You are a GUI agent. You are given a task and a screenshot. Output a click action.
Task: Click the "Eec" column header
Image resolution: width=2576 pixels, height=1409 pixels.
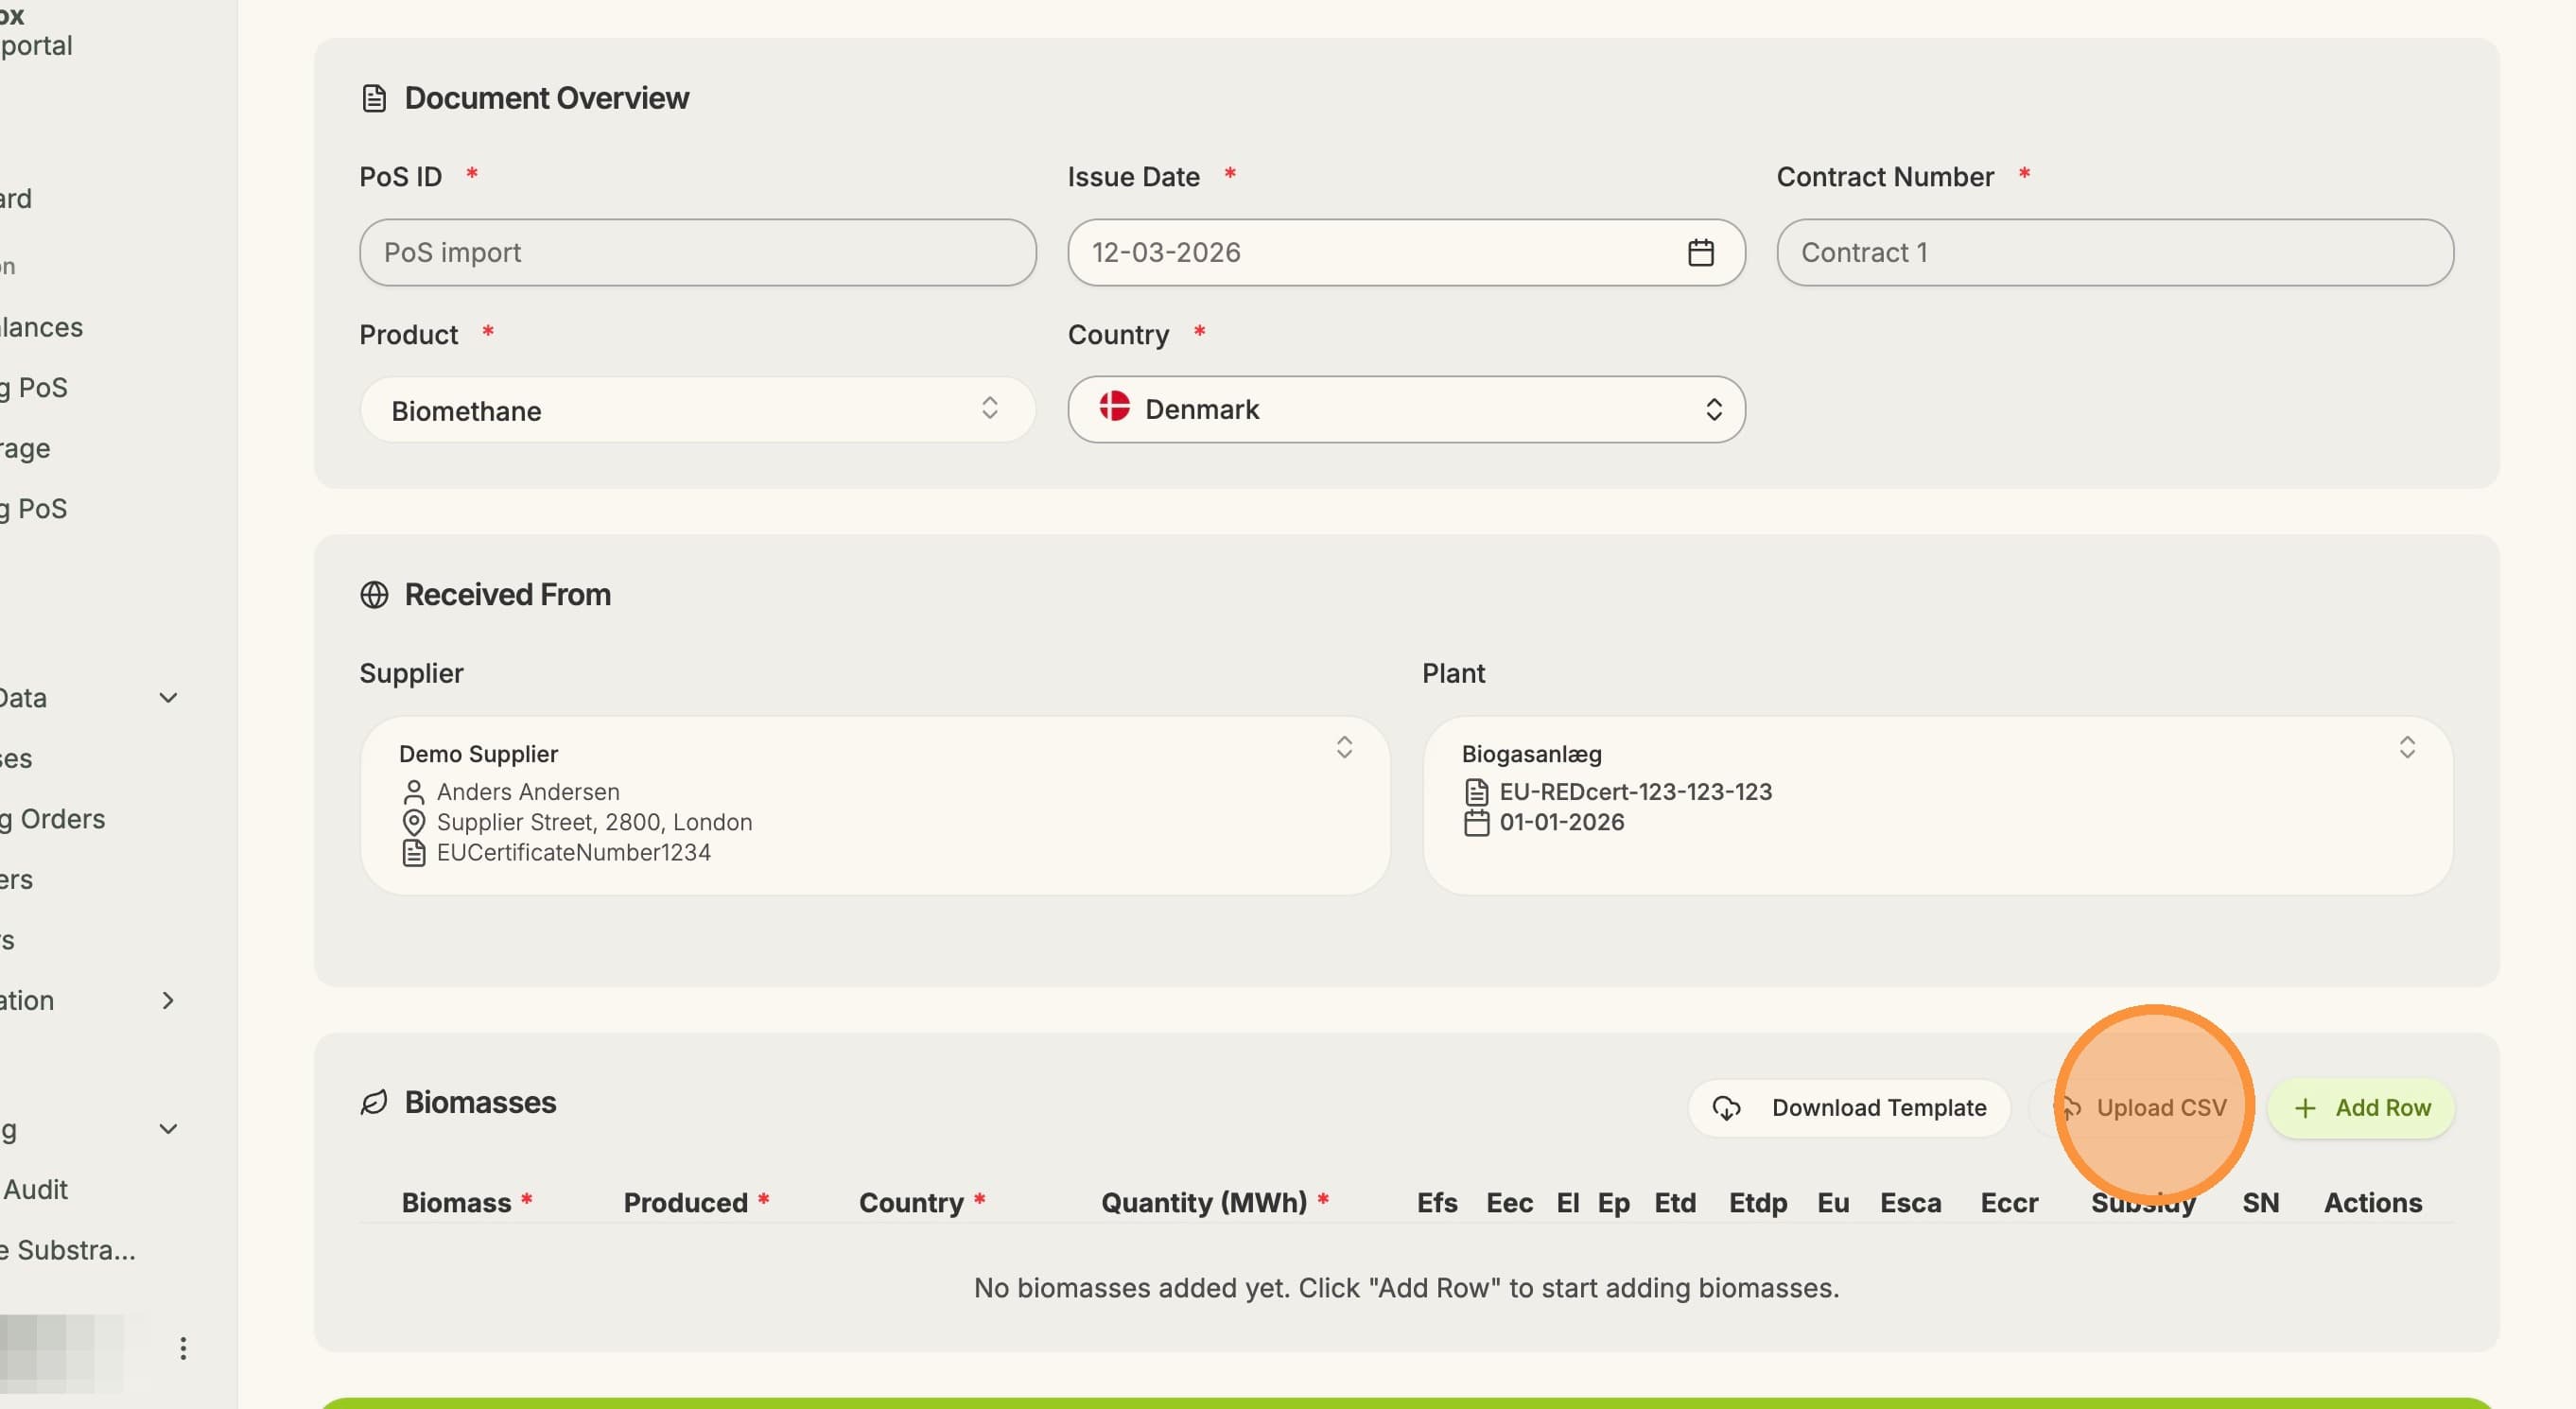click(1509, 1202)
